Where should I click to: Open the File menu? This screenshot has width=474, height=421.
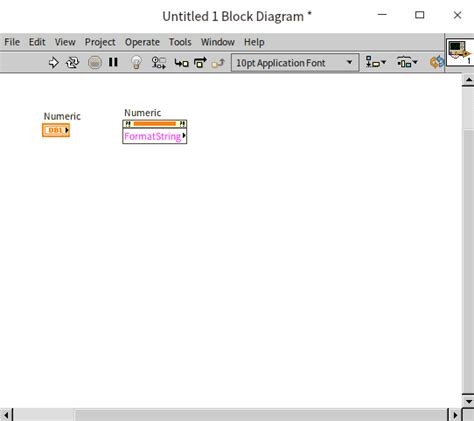[12, 42]
